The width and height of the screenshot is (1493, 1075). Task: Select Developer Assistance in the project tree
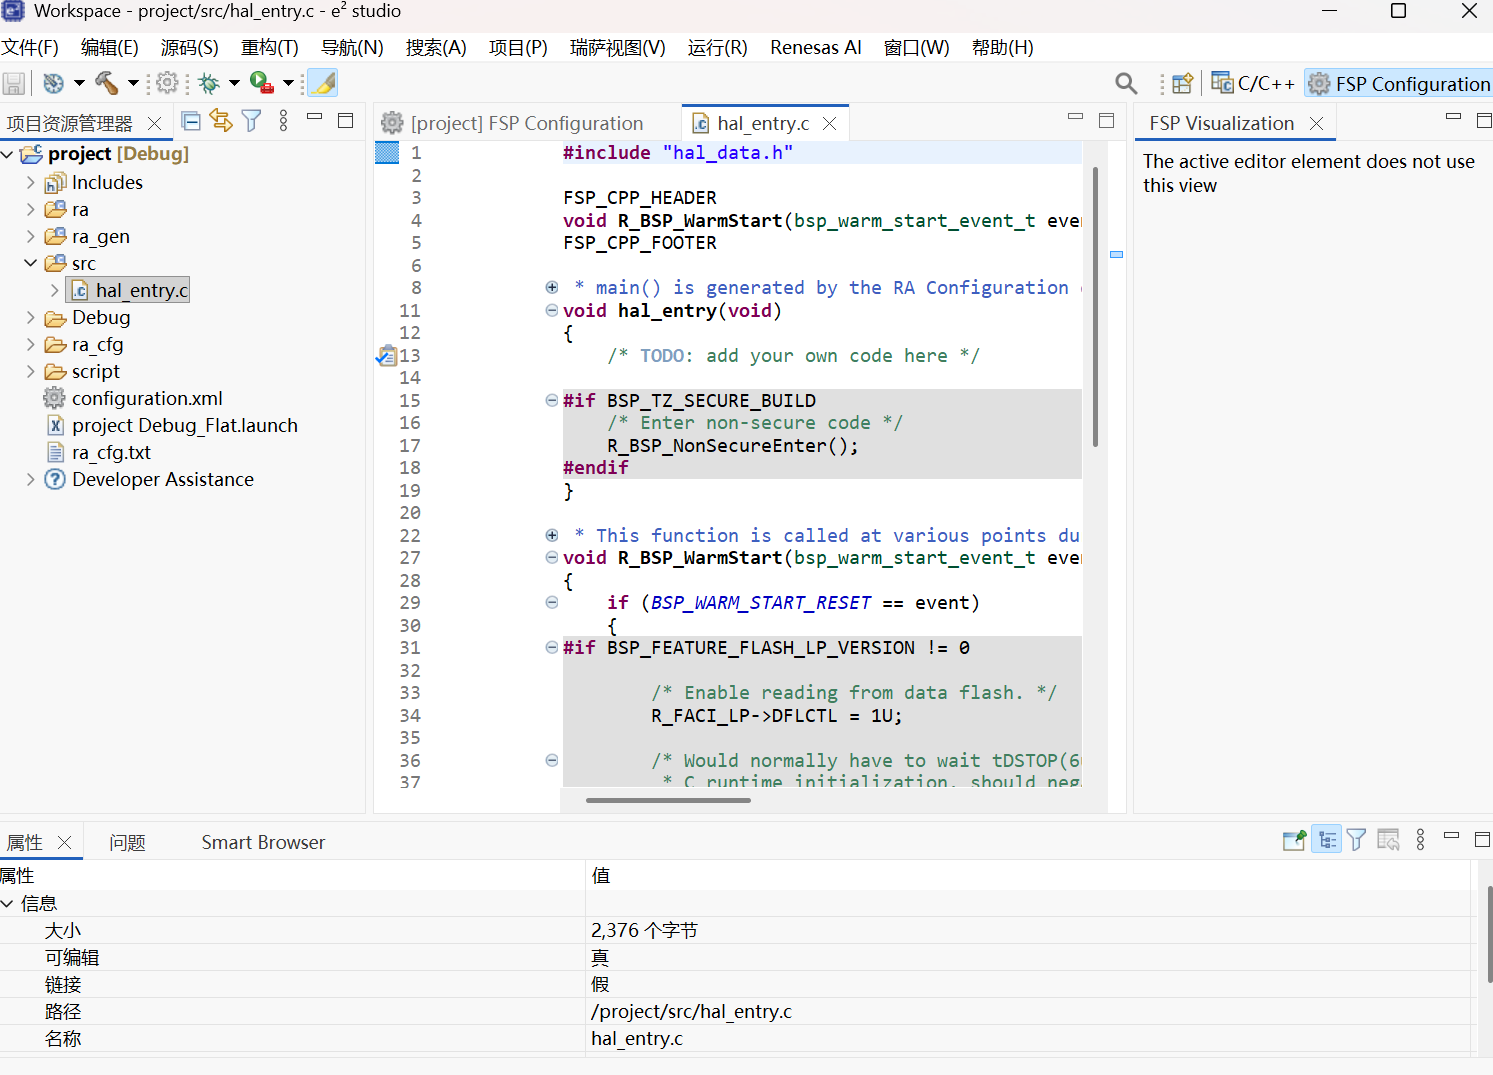163,480
